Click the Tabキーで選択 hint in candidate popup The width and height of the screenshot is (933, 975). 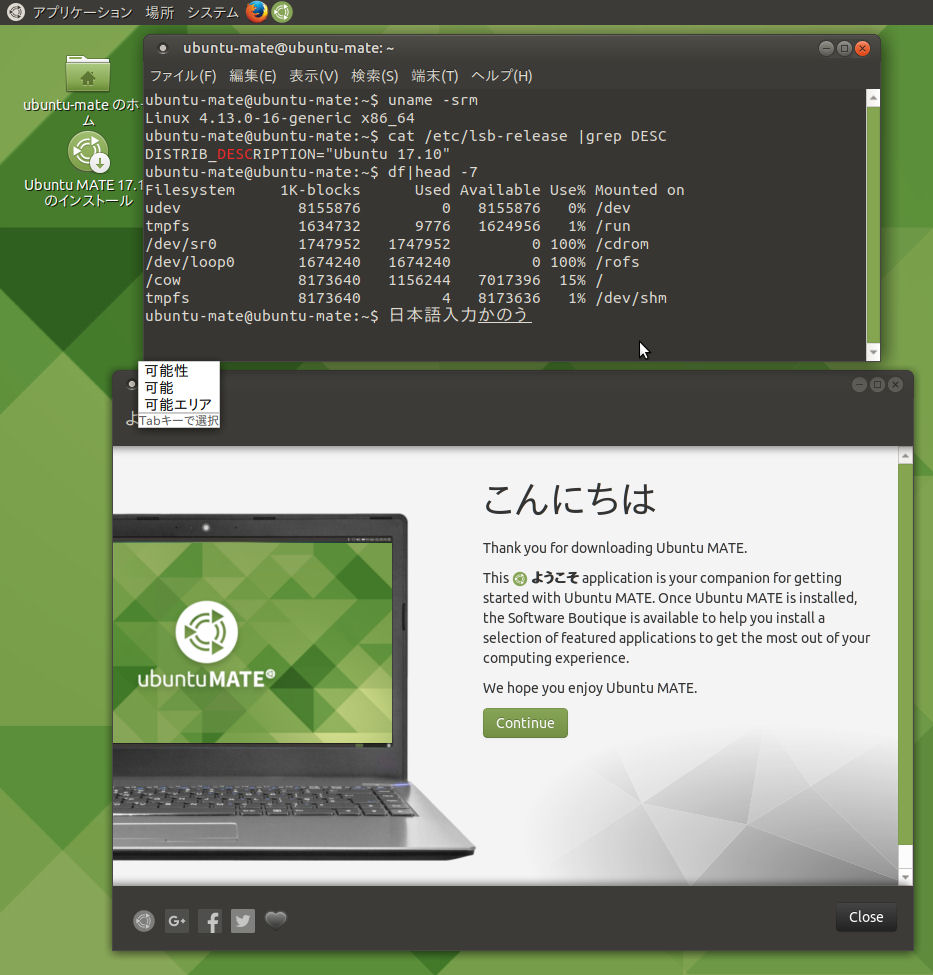tap(179, 420)
